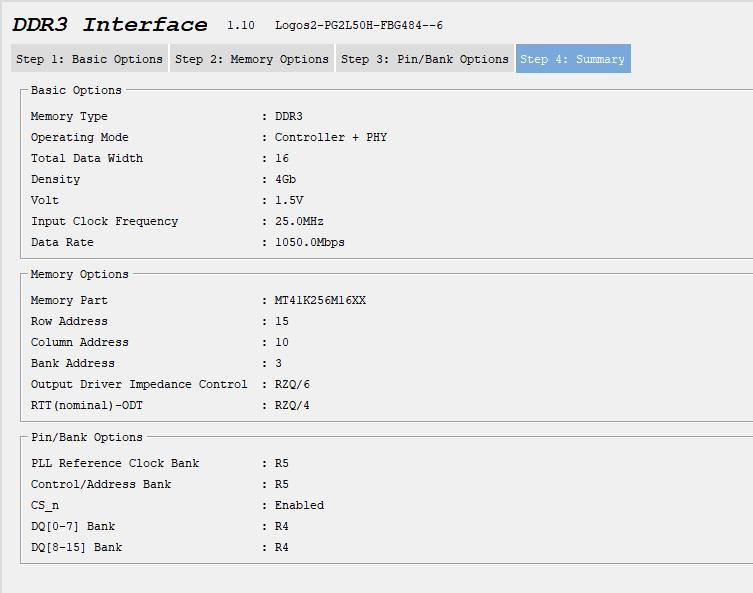Switch to Step 1: Basic Options tab
This screenshot has height=593, width=753.
(89, 59)
